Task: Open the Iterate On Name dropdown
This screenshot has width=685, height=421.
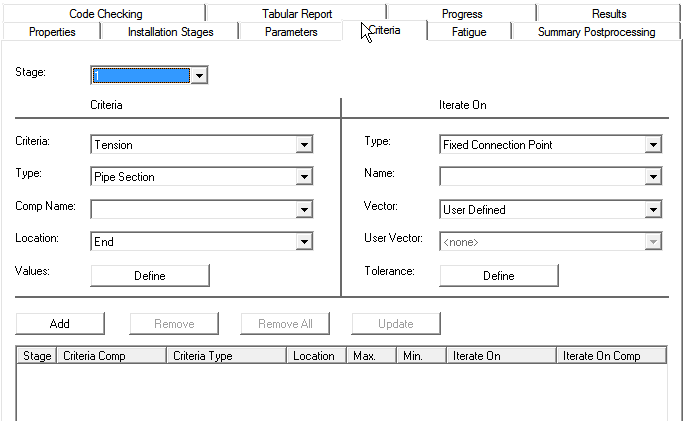Action: click(653, 177)
